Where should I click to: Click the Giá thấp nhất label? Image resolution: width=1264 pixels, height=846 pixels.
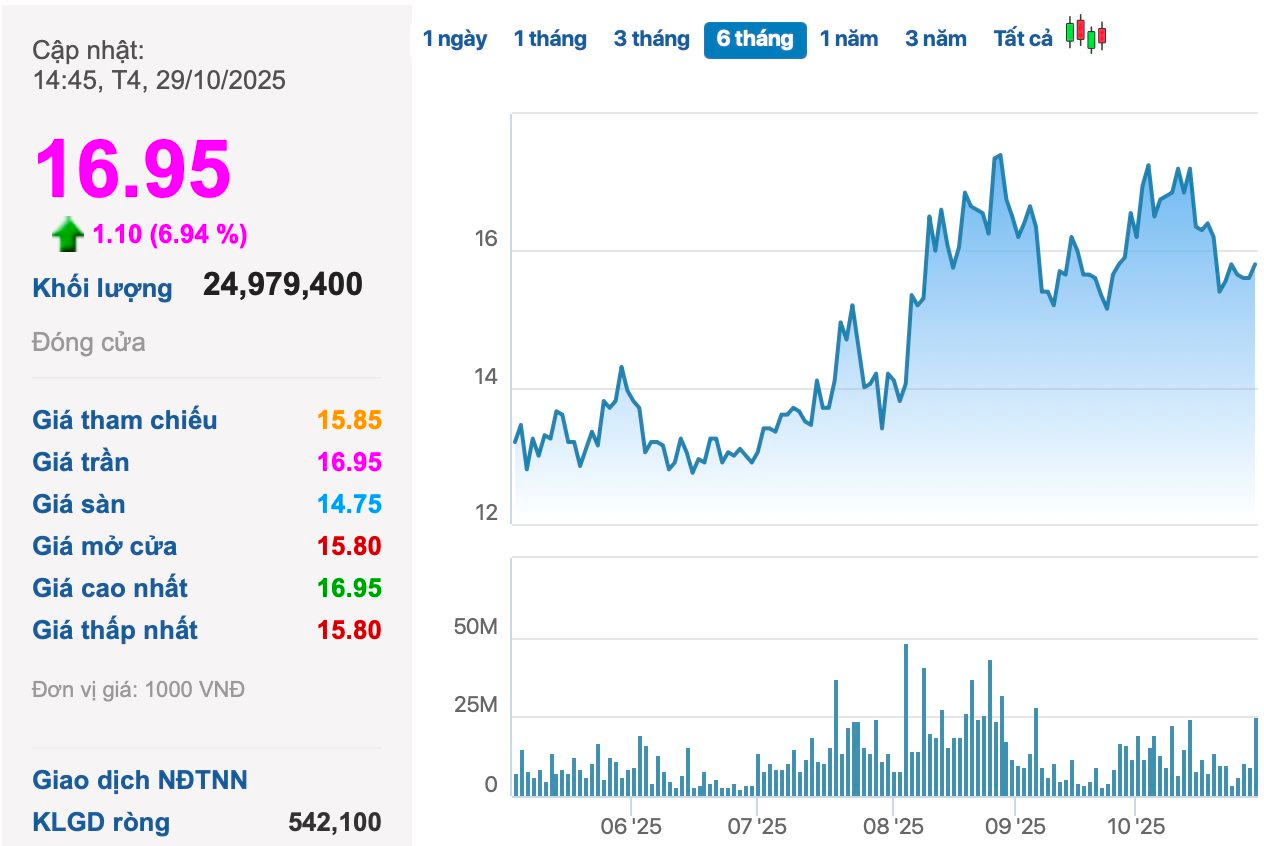115,630
